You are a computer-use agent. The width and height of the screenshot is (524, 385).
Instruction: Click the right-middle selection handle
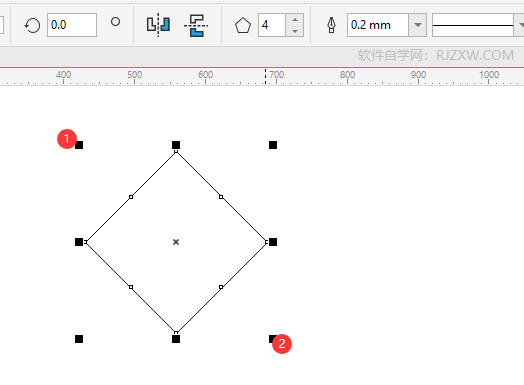coord(273,242)
